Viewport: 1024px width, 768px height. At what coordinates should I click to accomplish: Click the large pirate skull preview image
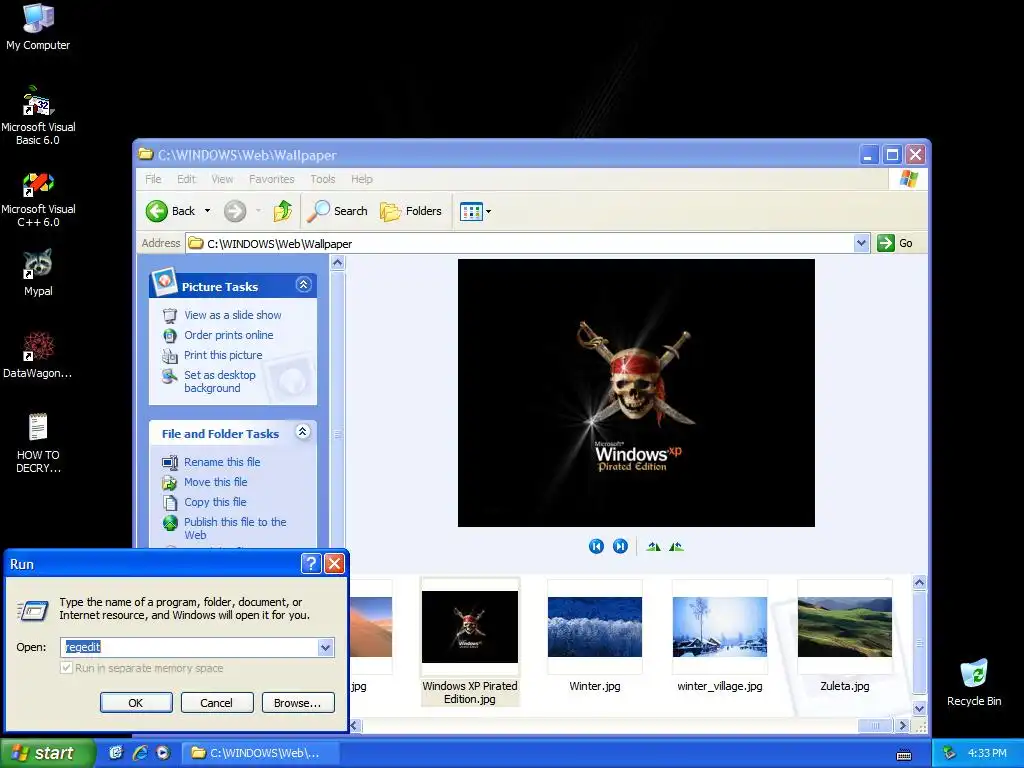coord(636,393)
